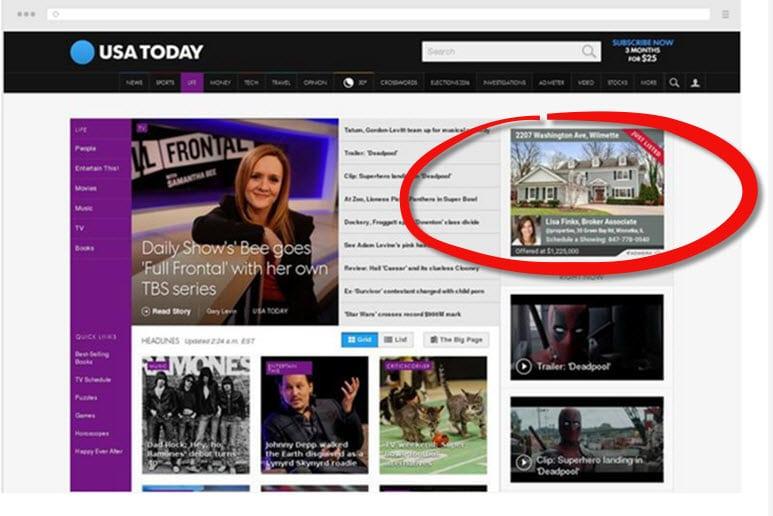Play the Trailer: 'Deadpool' video
Viewport: 773px width, 516px height.
[x=587, y=337]
